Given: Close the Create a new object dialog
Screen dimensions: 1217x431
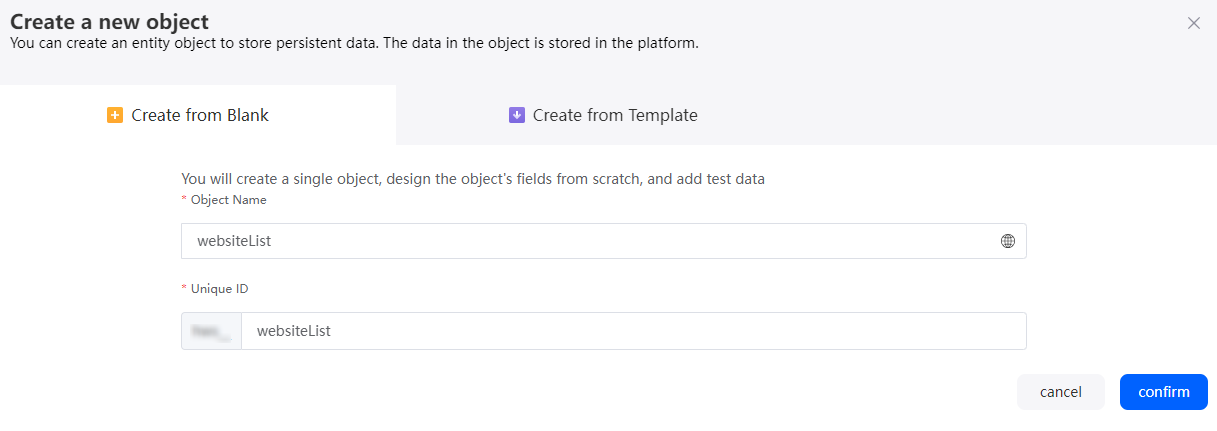Looking at the screenshot, I should (x=1193, y=23).
